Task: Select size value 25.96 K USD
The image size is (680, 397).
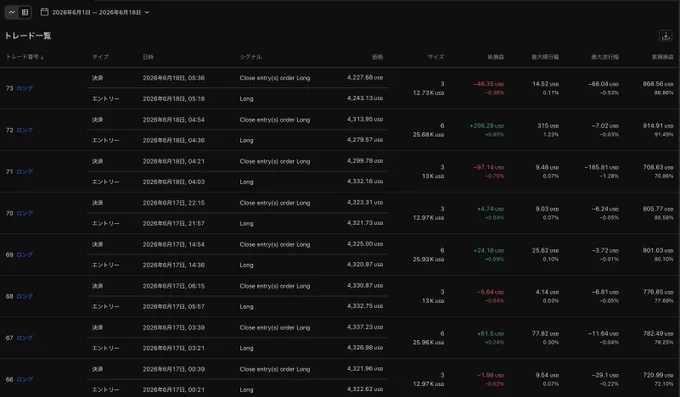Action: tap(428, 342)
